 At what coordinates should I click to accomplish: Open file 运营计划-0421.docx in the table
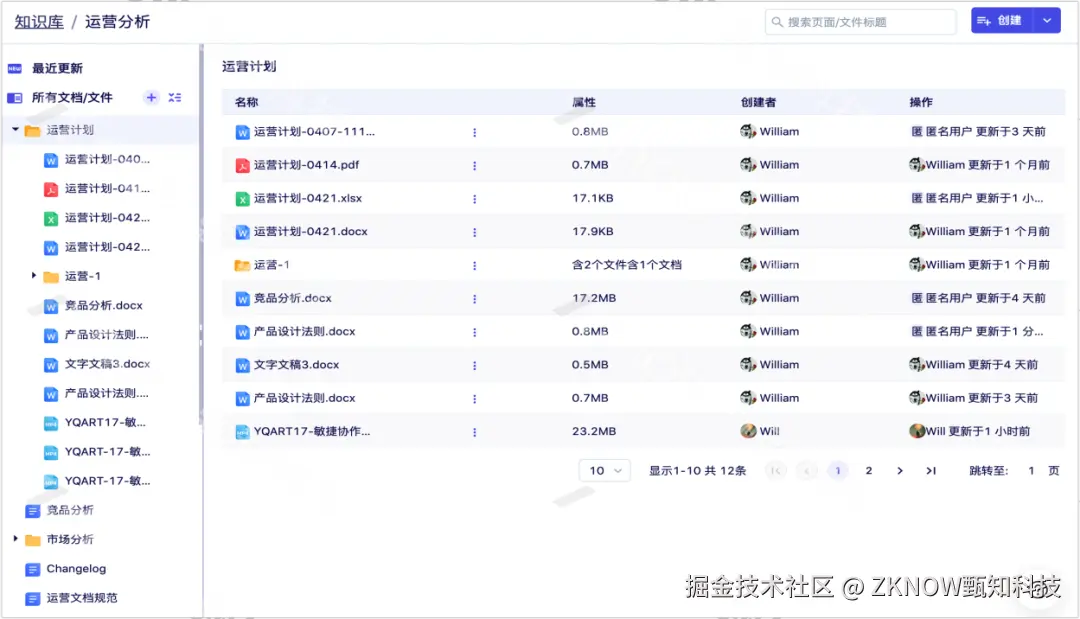tap(311, 231)
